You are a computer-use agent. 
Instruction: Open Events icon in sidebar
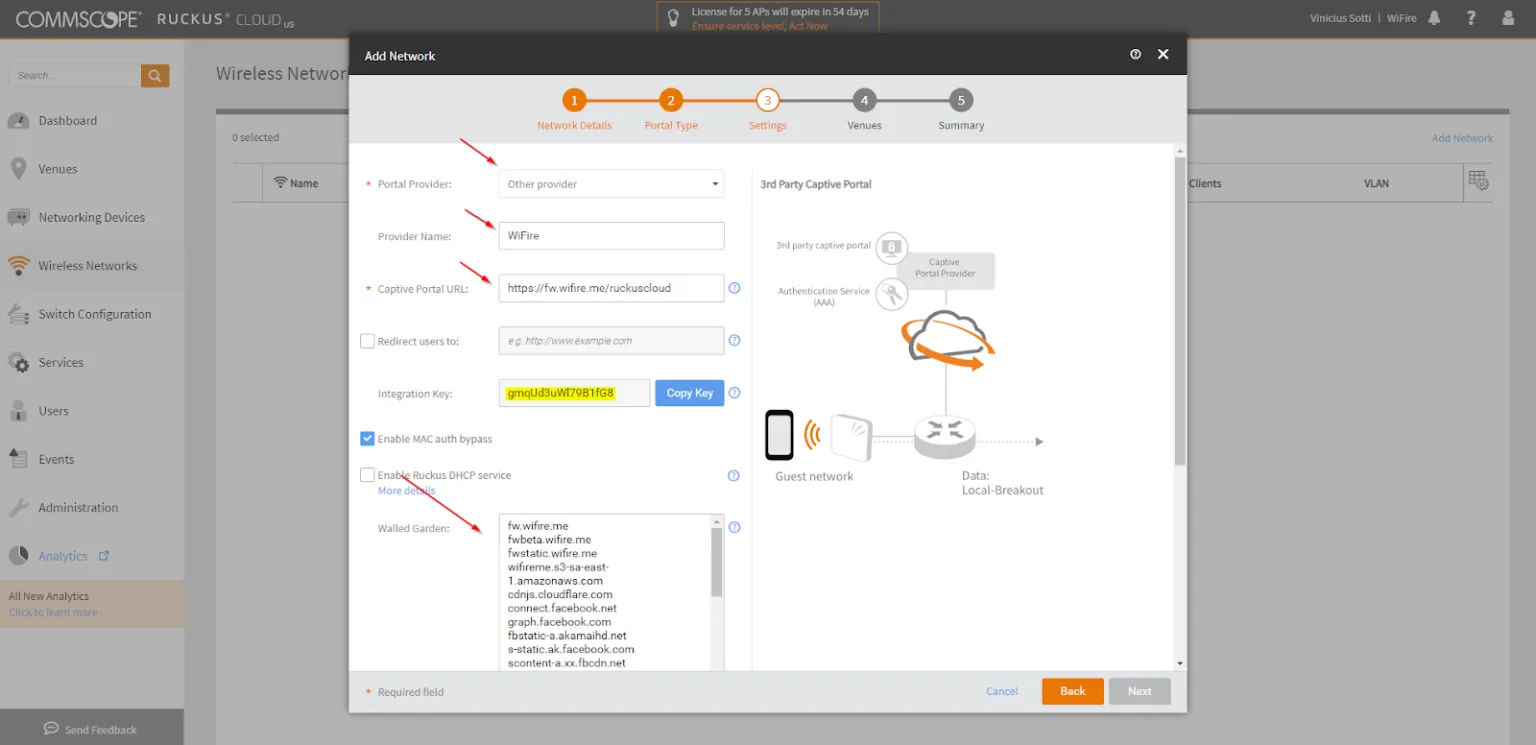(18, 459)
